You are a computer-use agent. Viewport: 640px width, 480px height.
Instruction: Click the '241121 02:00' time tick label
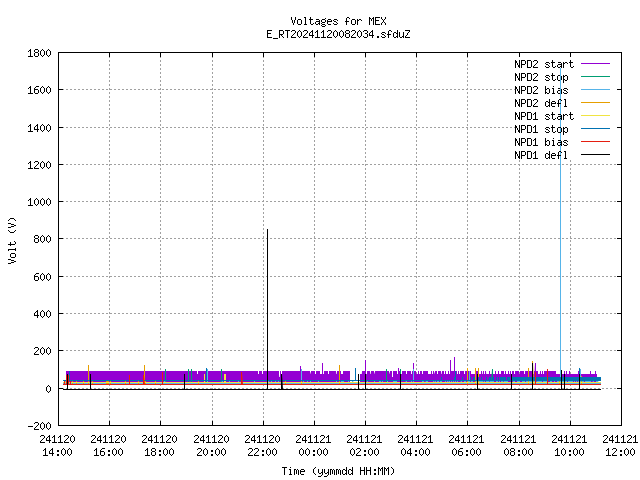pos(364,446)
